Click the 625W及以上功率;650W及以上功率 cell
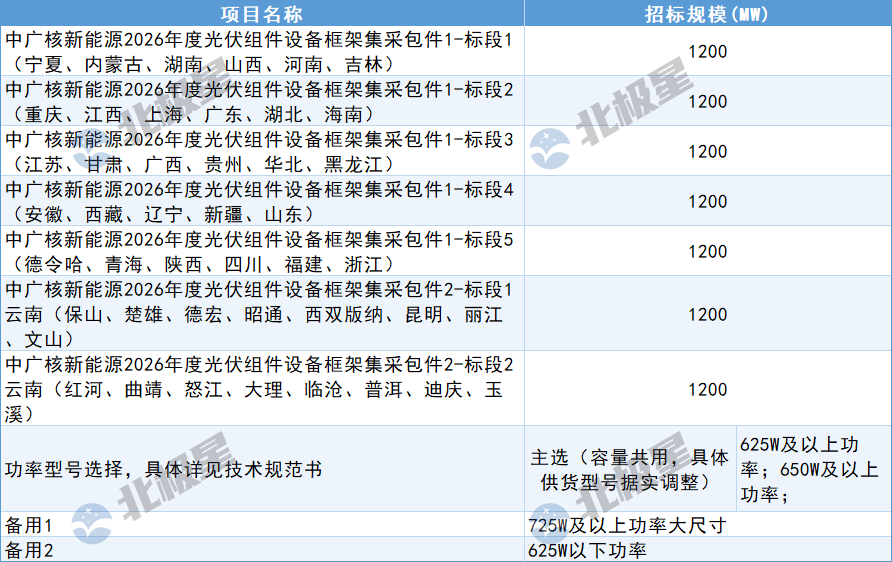The width and height of the screenshot is (892, 562). tap(812, 469)
